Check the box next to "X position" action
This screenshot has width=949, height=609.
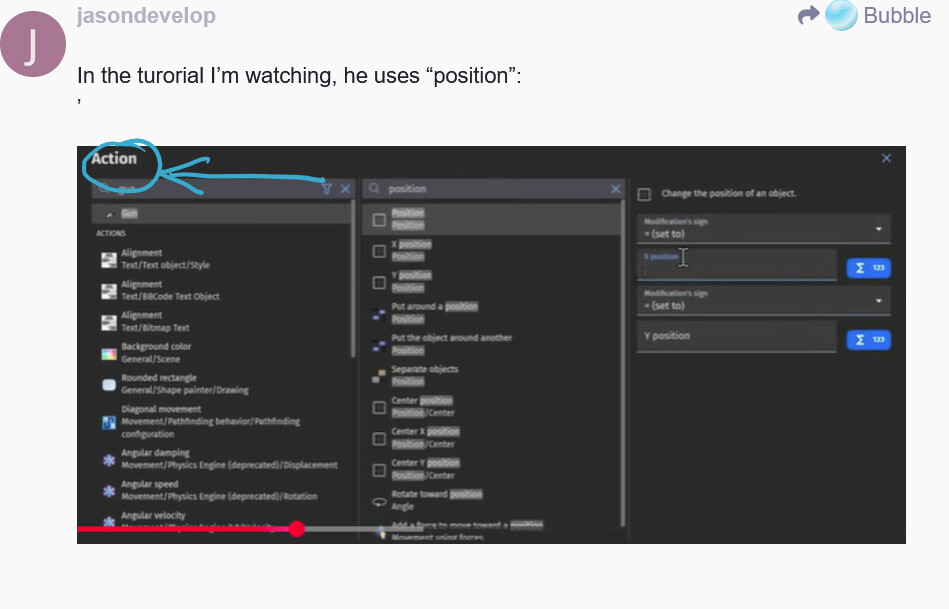(379, 251)
